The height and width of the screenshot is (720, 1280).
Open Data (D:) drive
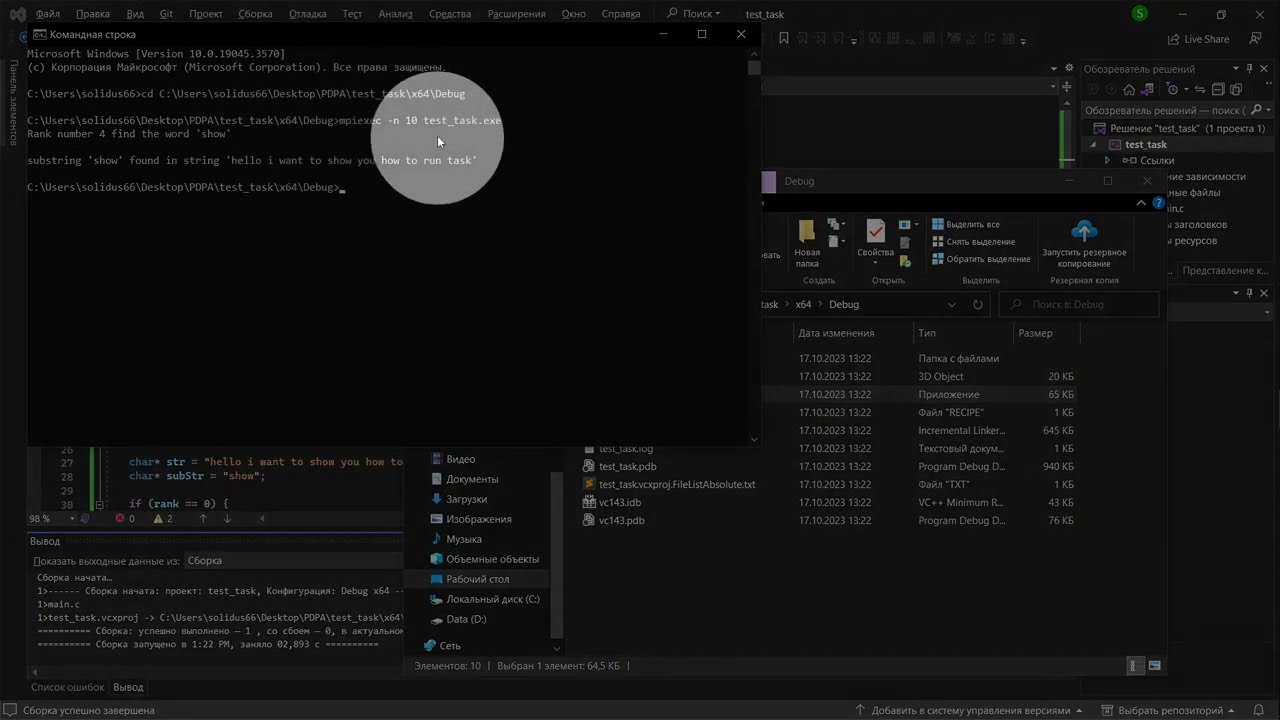pos(466,619)
